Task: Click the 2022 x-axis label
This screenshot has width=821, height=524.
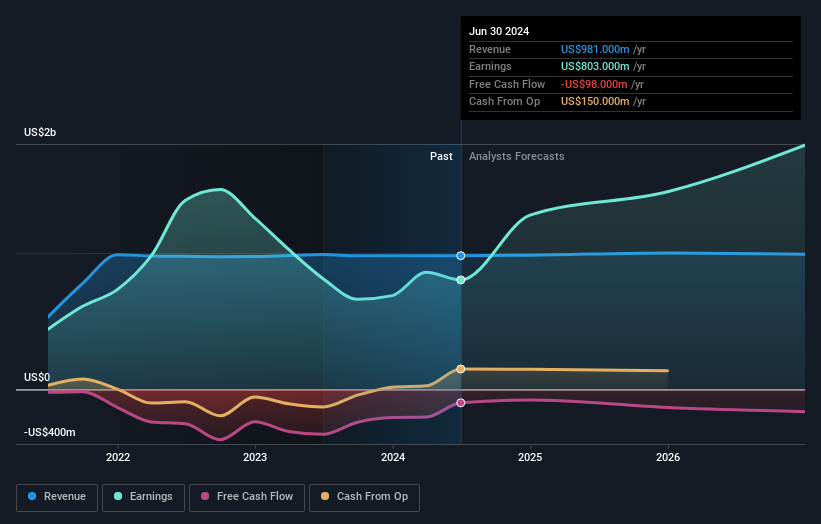Action: coord(118,457)
